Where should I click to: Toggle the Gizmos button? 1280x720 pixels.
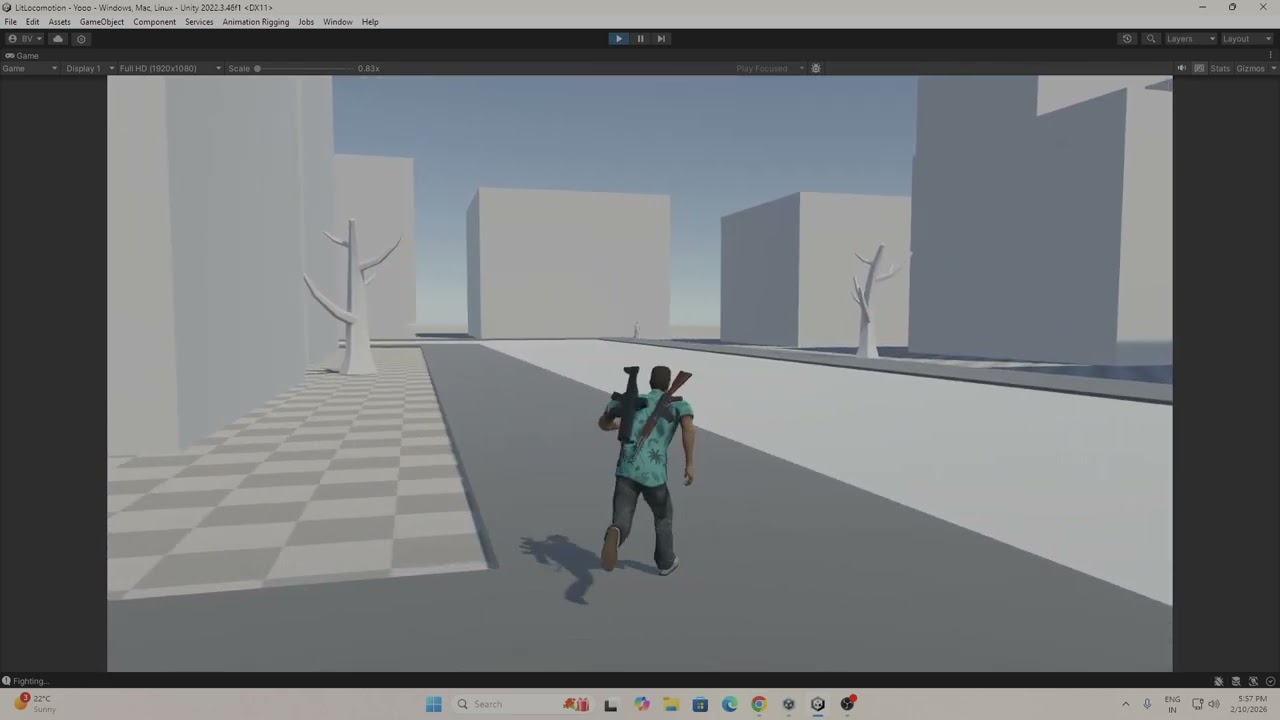1250,69
